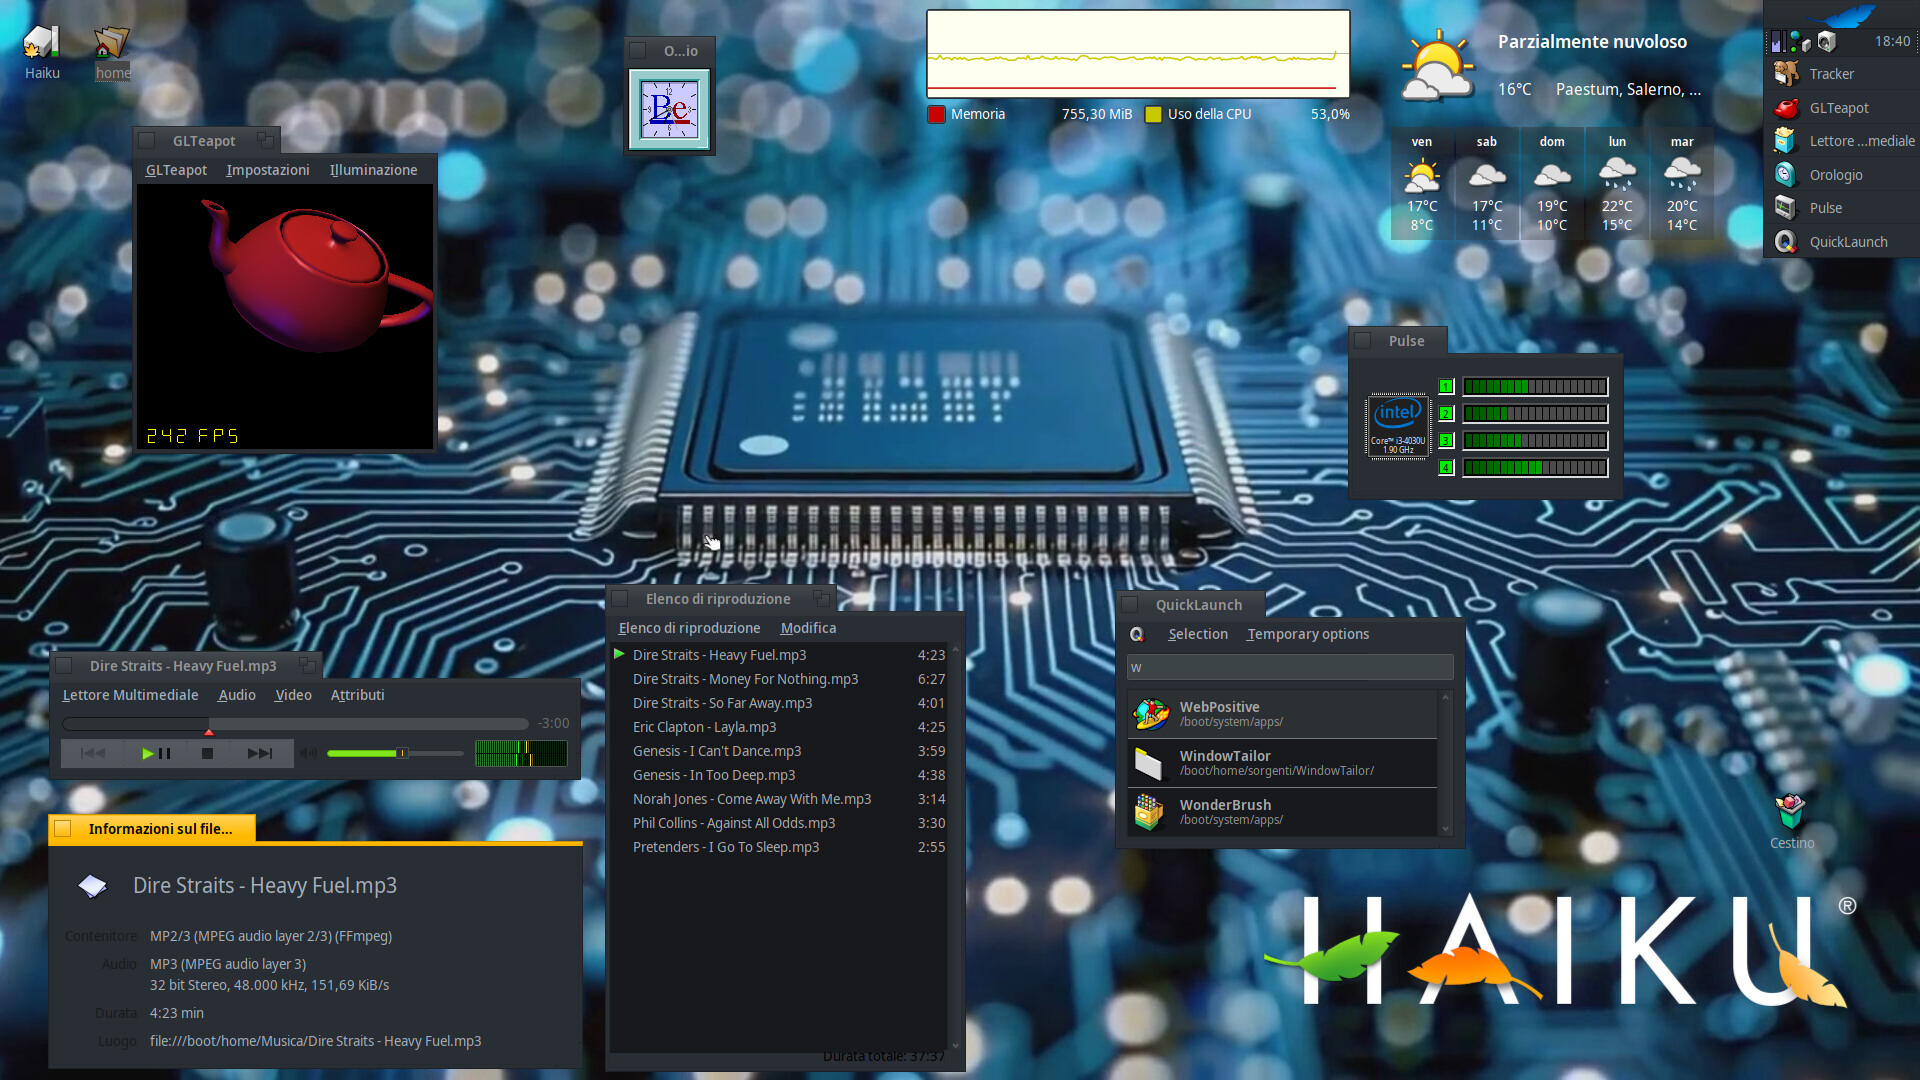Click the 18:40 Deskbar clock
The height and width of the screenshot is (1080, 1920).
(1892, 41)
